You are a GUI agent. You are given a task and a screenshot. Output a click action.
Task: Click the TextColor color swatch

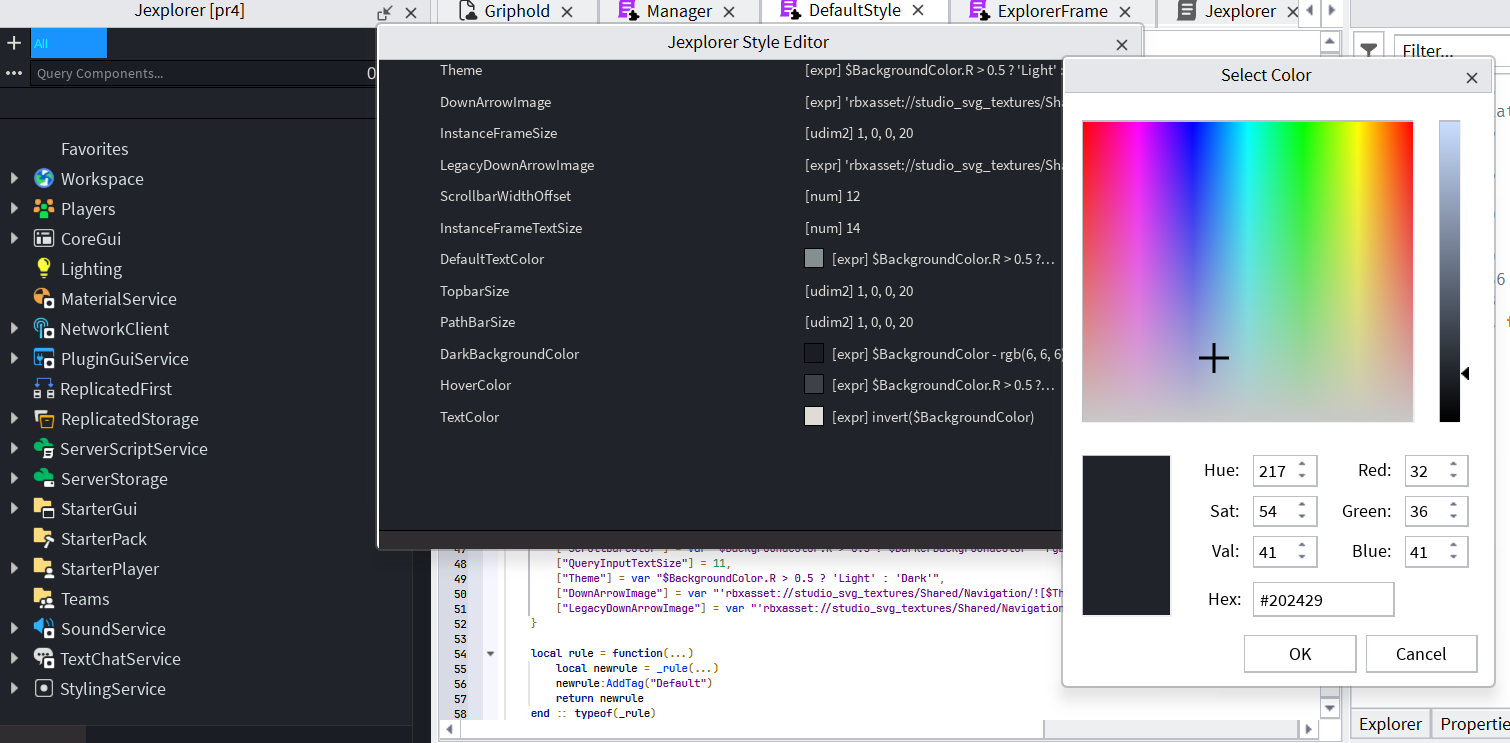pyautogui.click(x=813, y=416)
